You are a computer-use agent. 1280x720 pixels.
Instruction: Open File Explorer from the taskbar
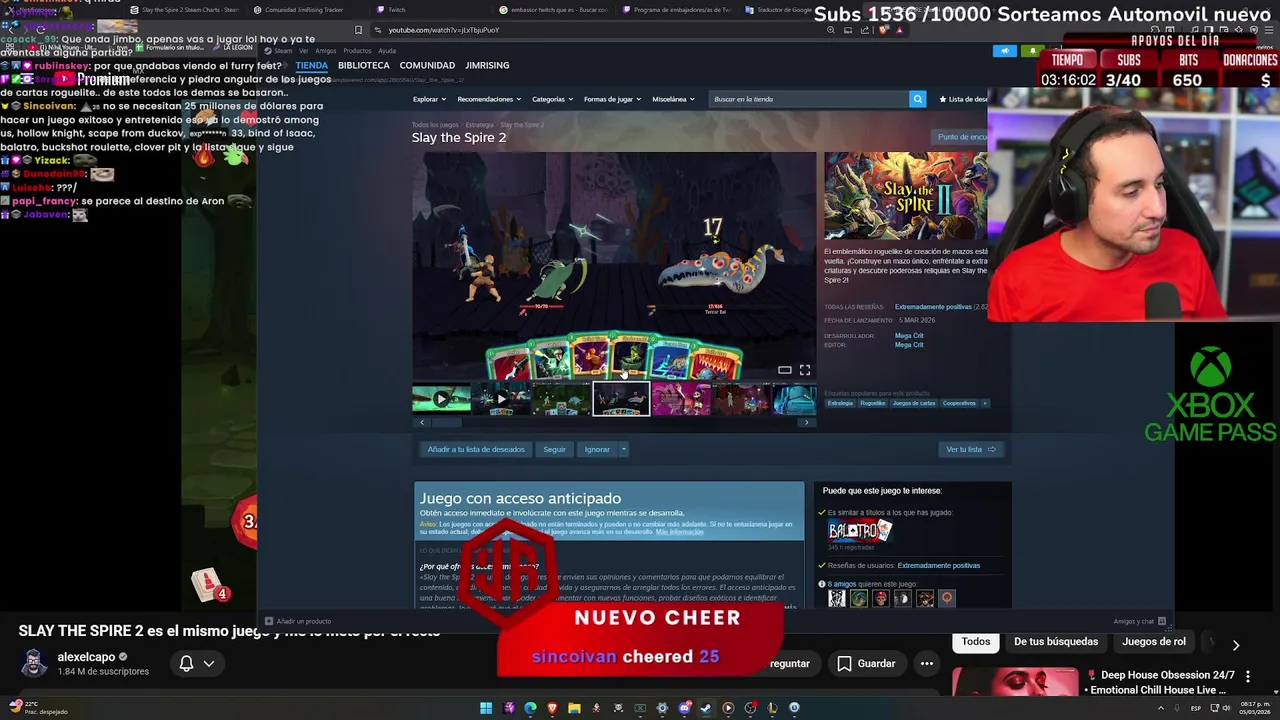574,708
